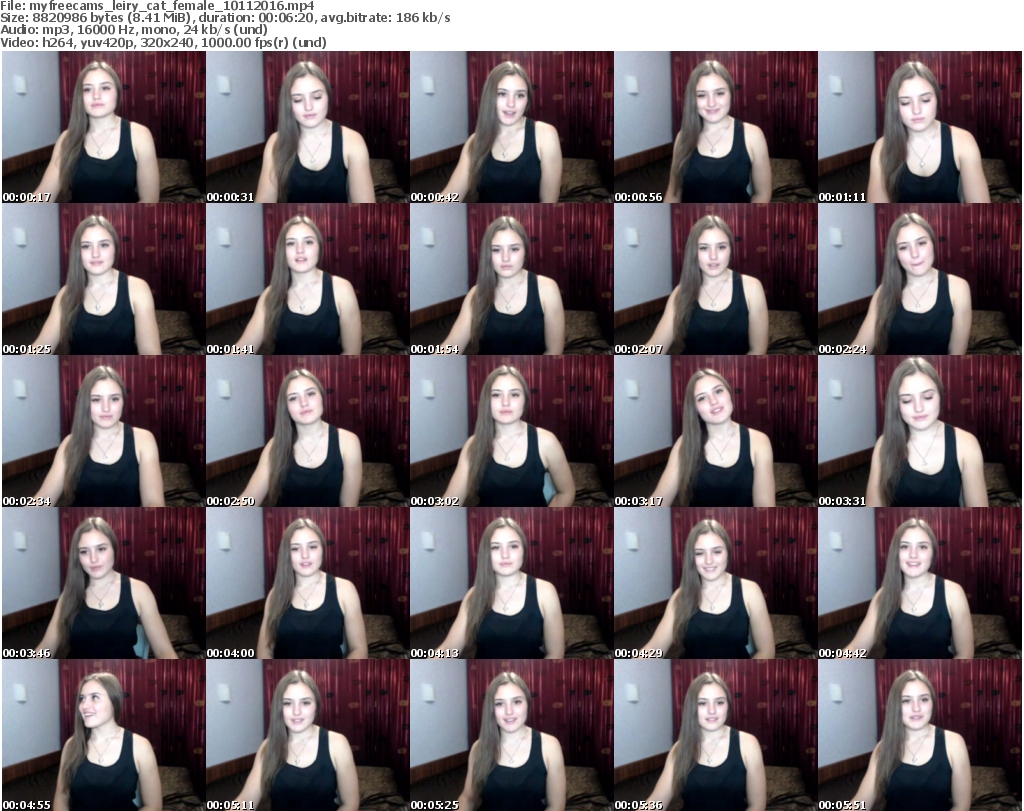Select the thumbnail stamped 00:00:31

pyautogui.click(x=308, y=127)
